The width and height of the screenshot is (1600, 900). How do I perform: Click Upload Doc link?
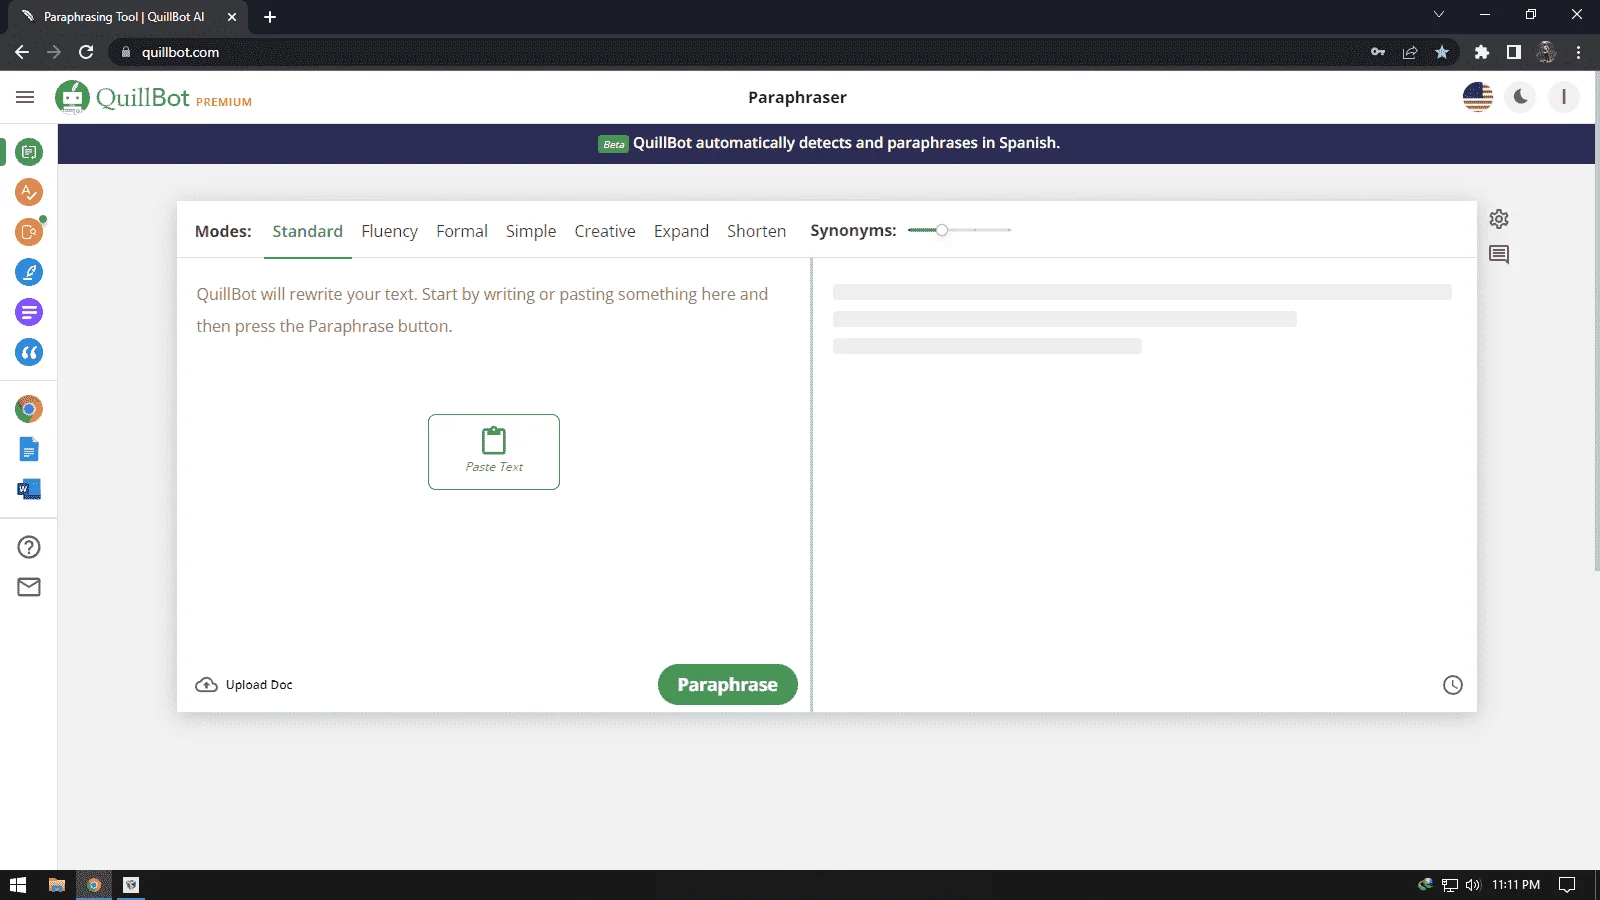click(259, 685)
